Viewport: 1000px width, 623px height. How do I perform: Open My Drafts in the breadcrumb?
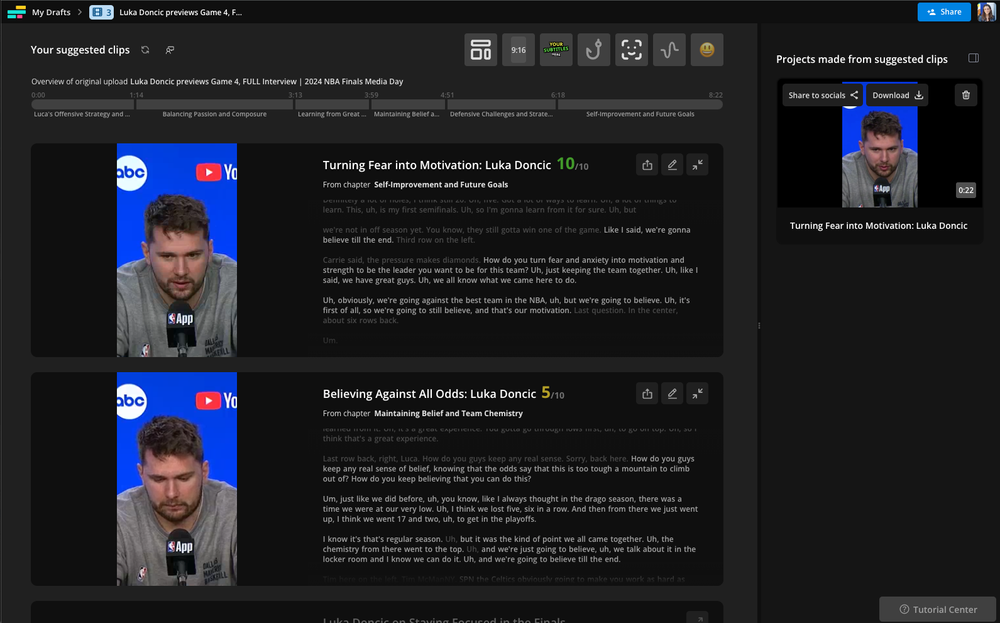(x=50, y=12)
